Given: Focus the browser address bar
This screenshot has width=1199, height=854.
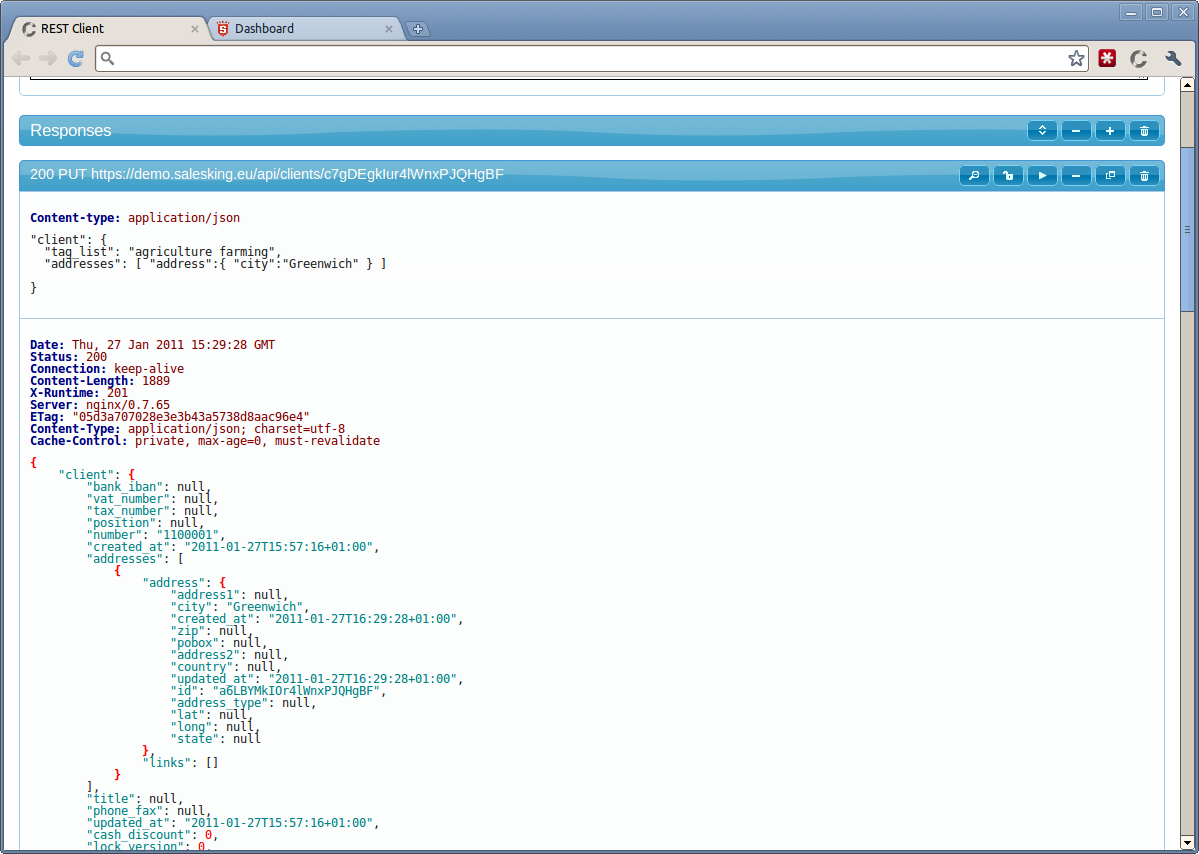Looking at the screenshot, I should point(591,58).
